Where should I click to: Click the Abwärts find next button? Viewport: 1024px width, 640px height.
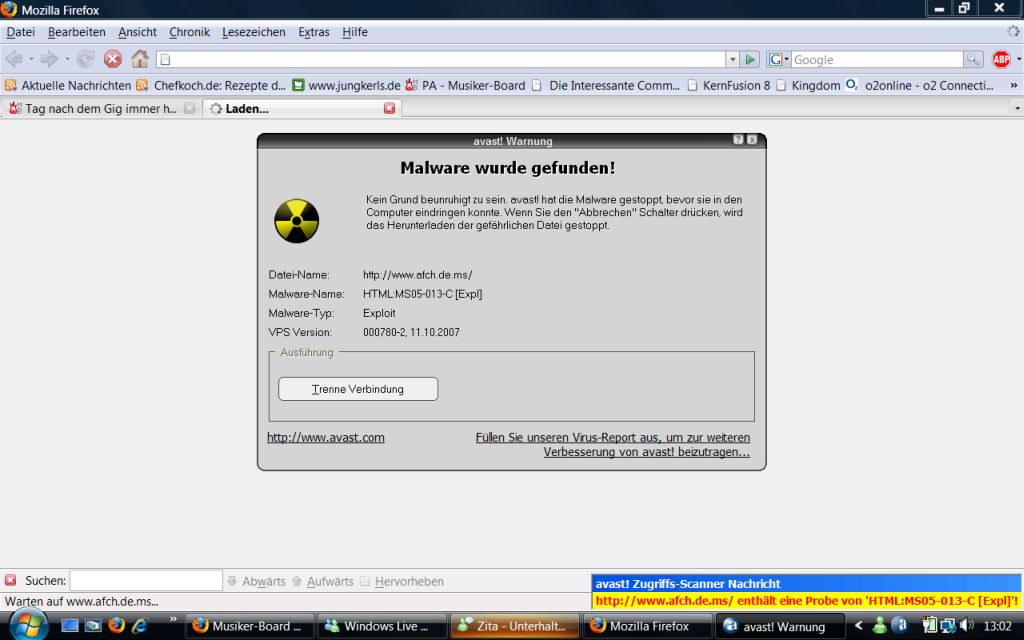click(x=256, y=581)
